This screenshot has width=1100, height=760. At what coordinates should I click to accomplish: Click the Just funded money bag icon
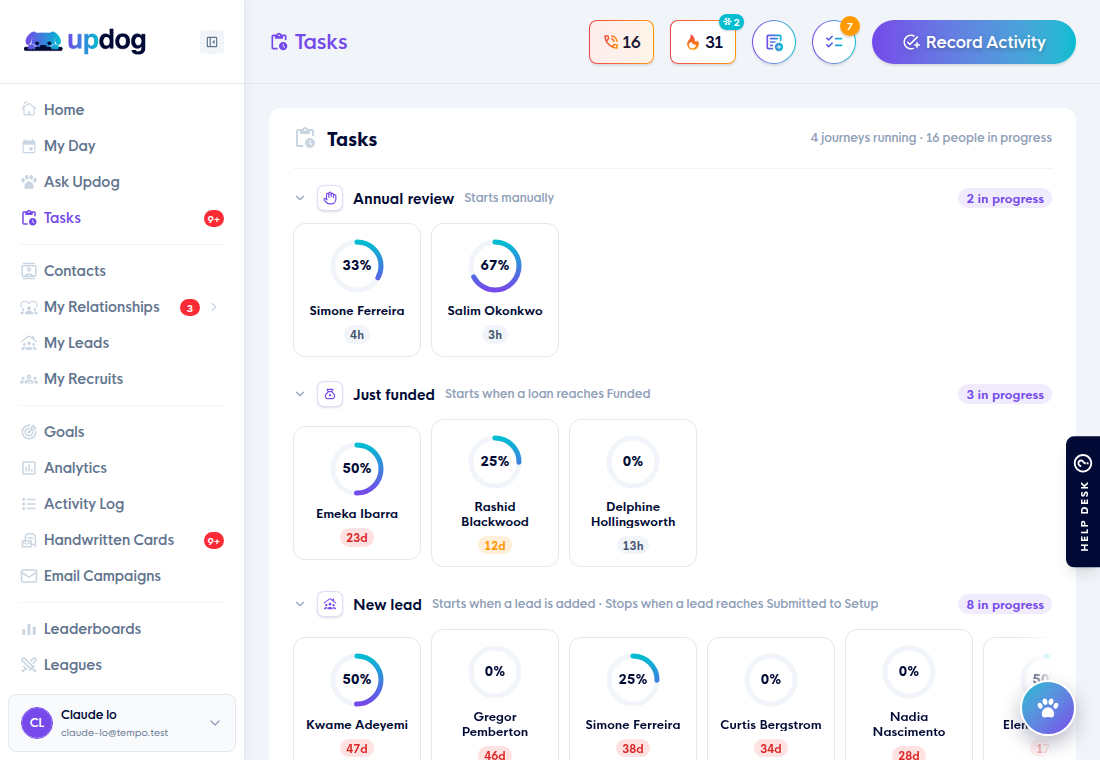pyautogui.click(x=330, y=394)
